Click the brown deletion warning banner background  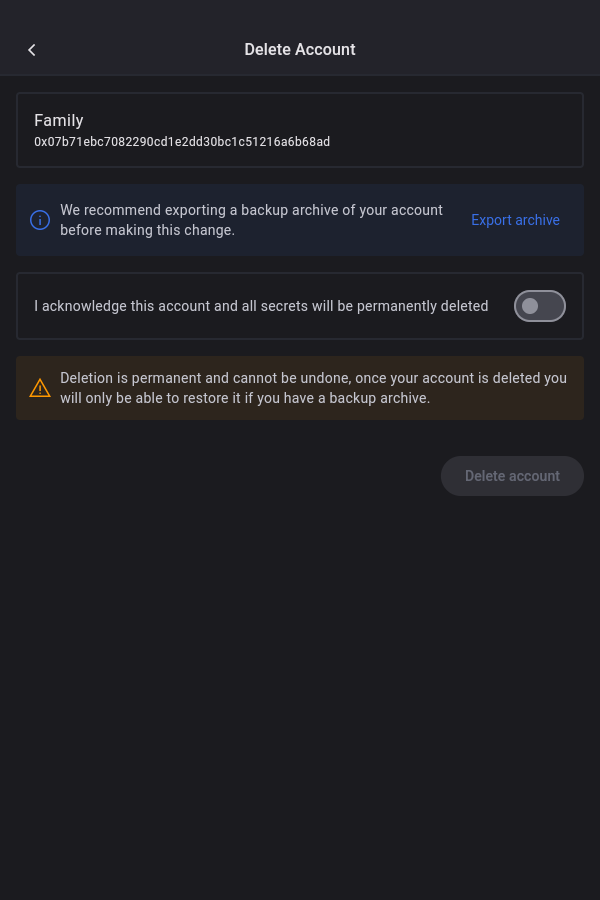(500, 408)
